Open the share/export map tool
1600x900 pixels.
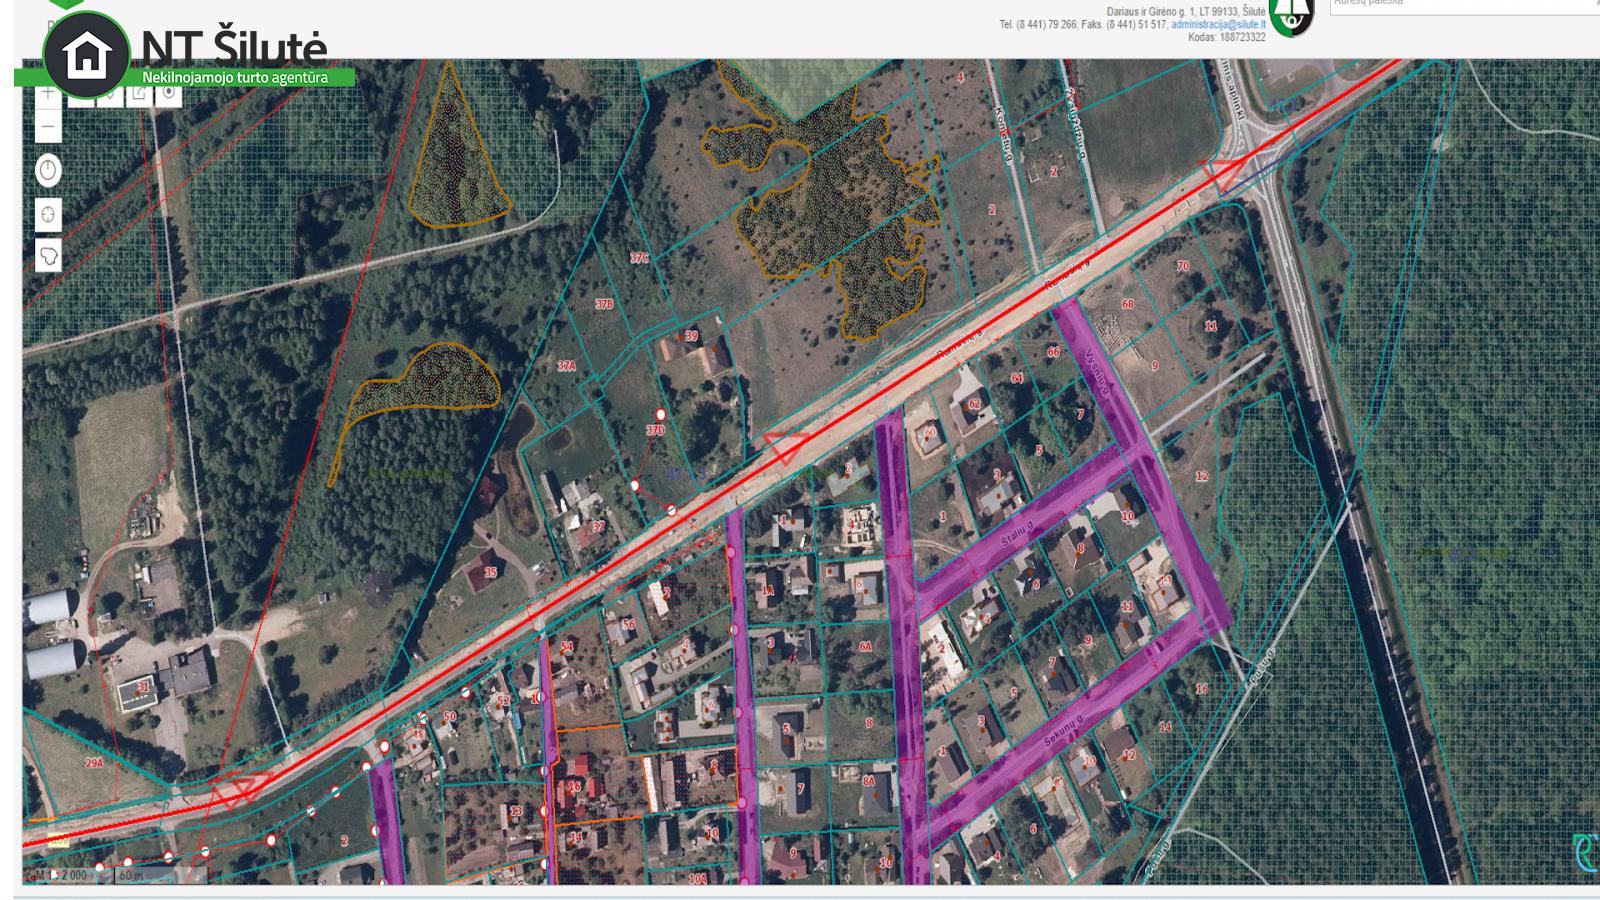tap(139, 93)
